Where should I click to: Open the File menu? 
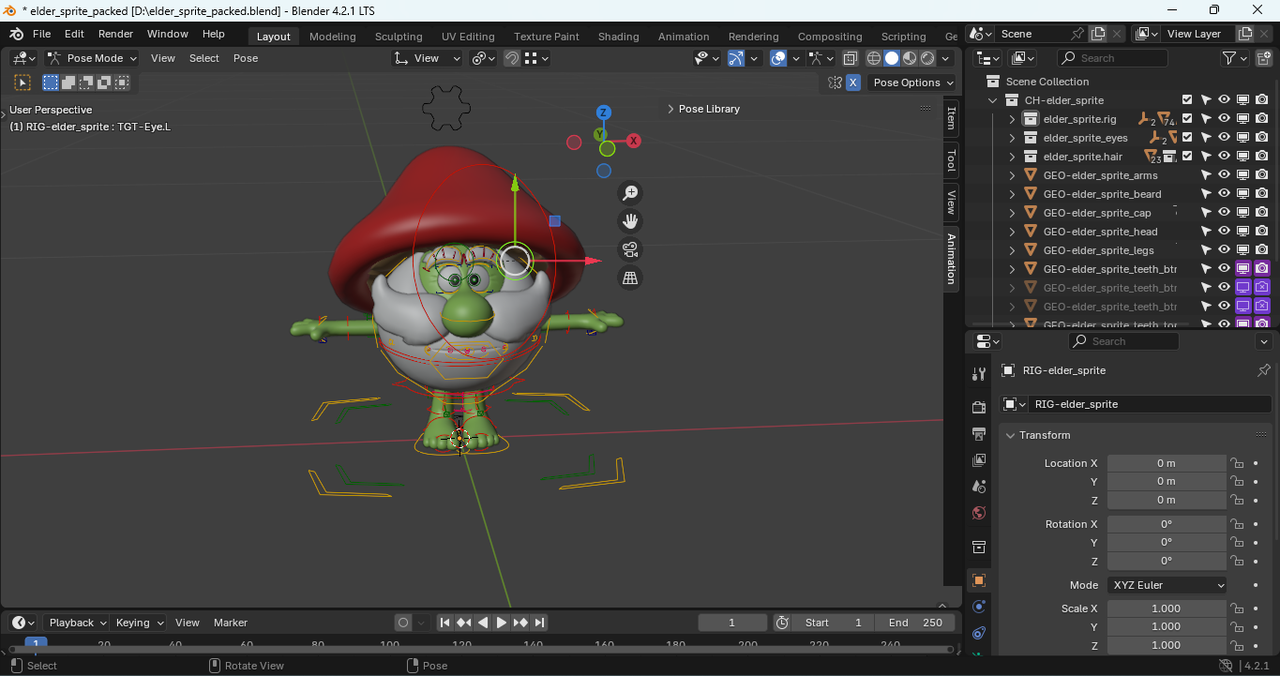pos(42,34)
